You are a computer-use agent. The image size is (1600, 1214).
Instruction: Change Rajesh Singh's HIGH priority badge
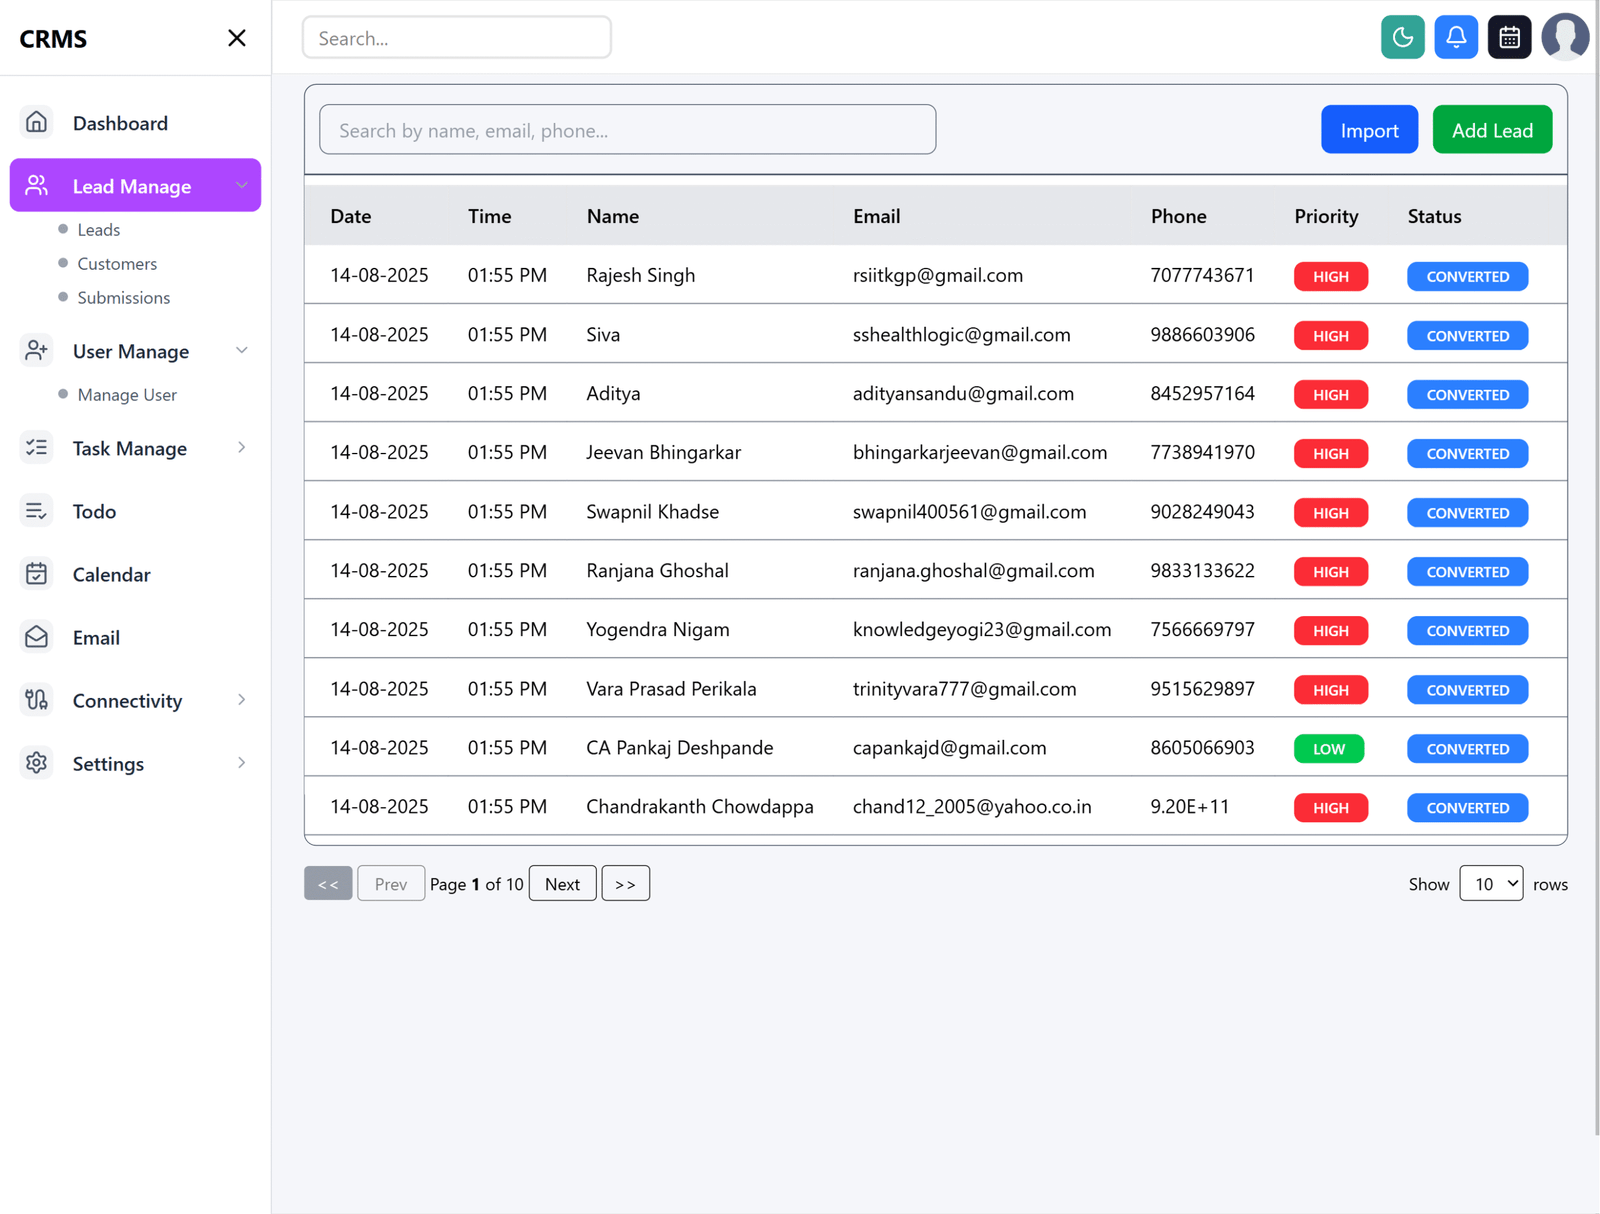point(1330,276)
